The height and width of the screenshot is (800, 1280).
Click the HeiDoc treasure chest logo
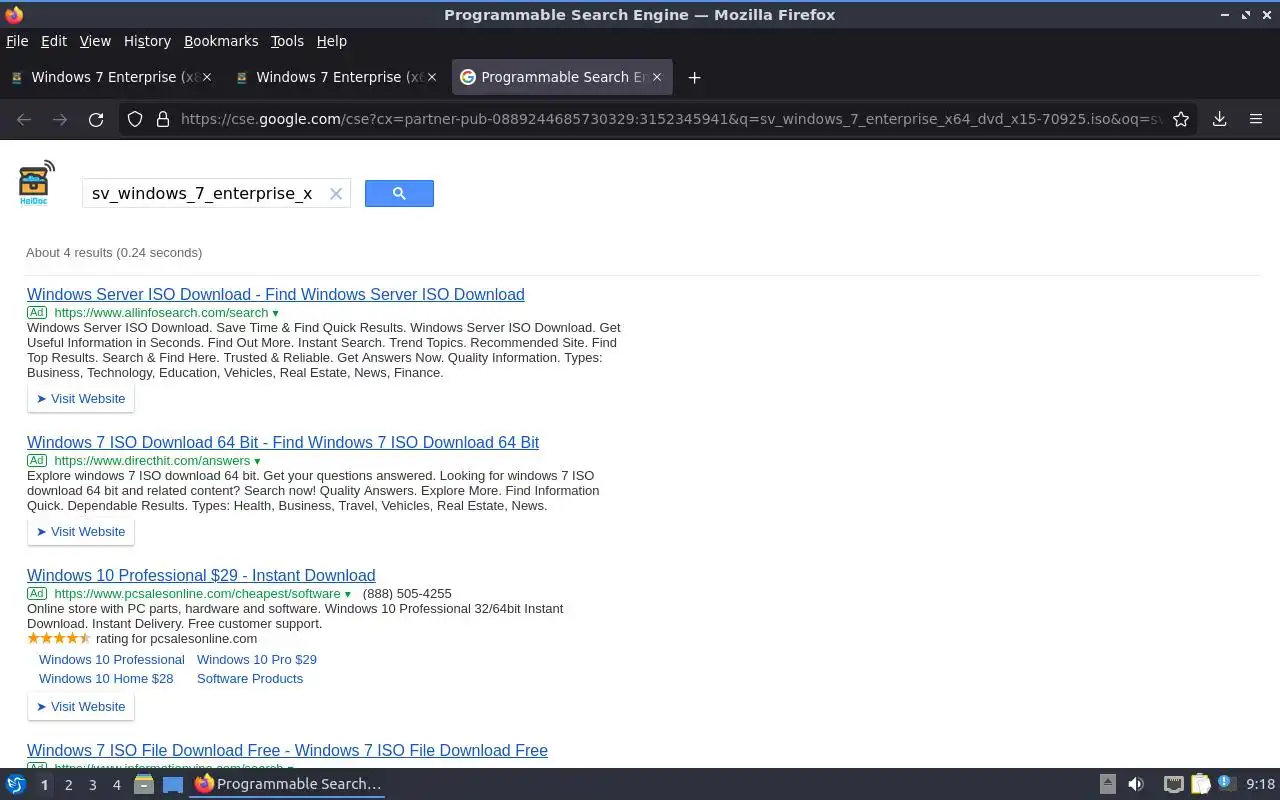(36, 183)
